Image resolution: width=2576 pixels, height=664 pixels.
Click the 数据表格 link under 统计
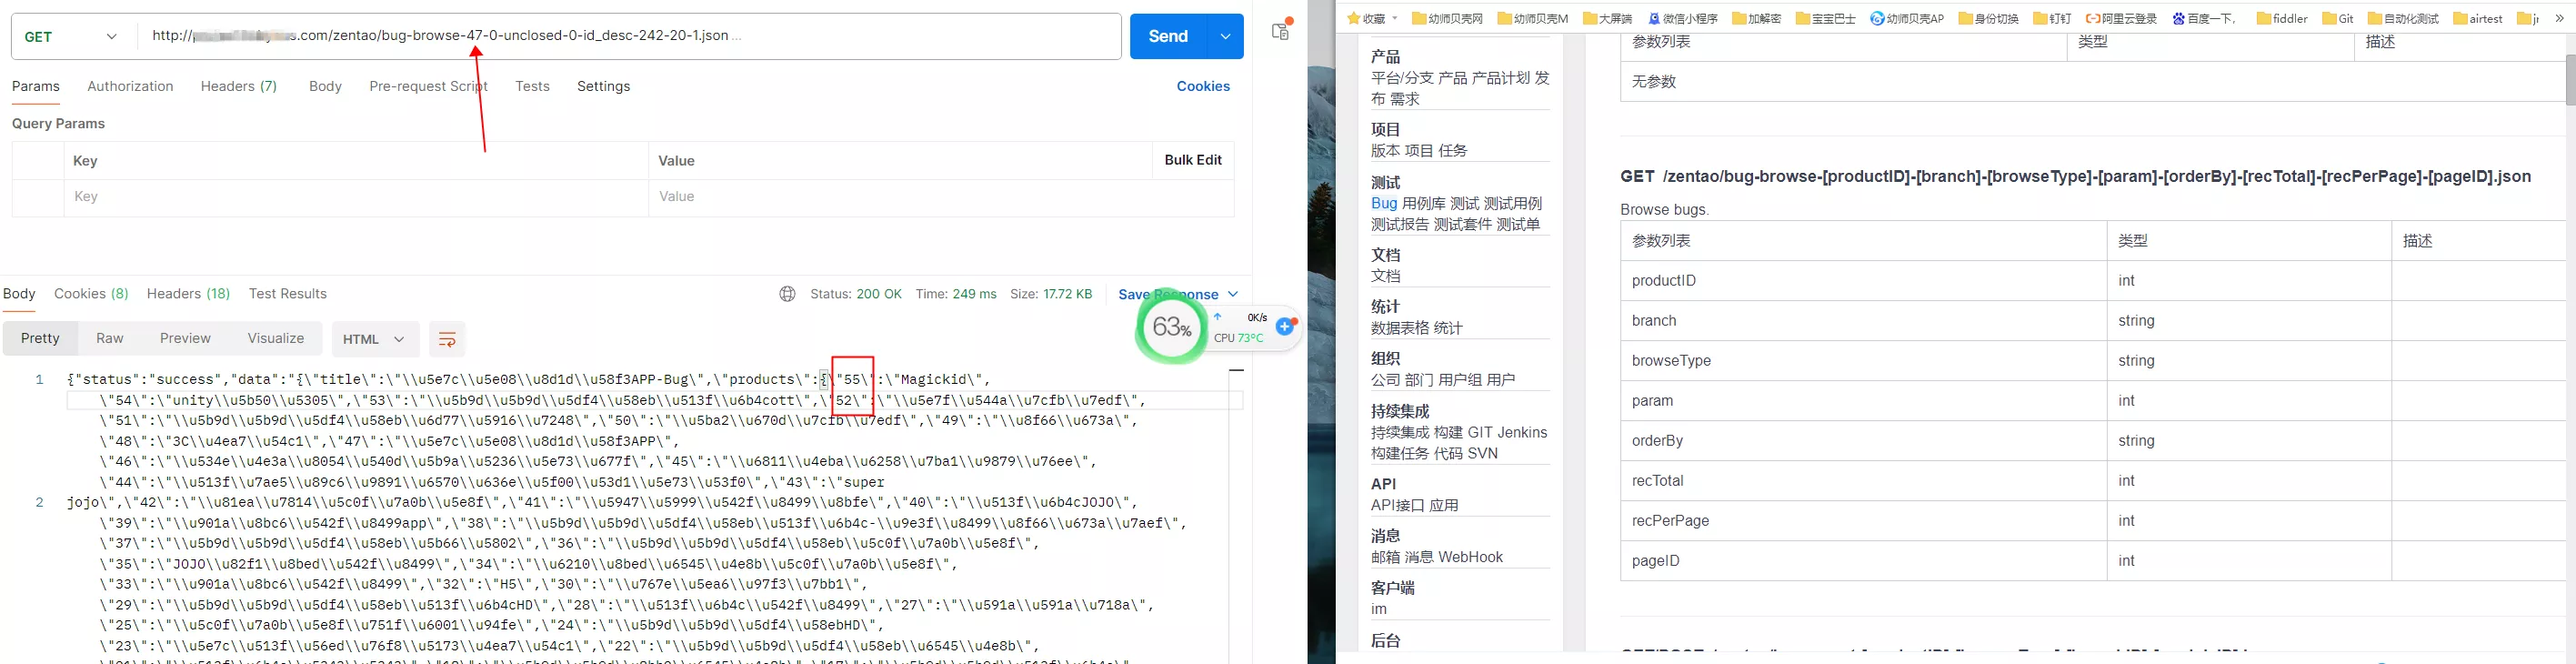1400,328
